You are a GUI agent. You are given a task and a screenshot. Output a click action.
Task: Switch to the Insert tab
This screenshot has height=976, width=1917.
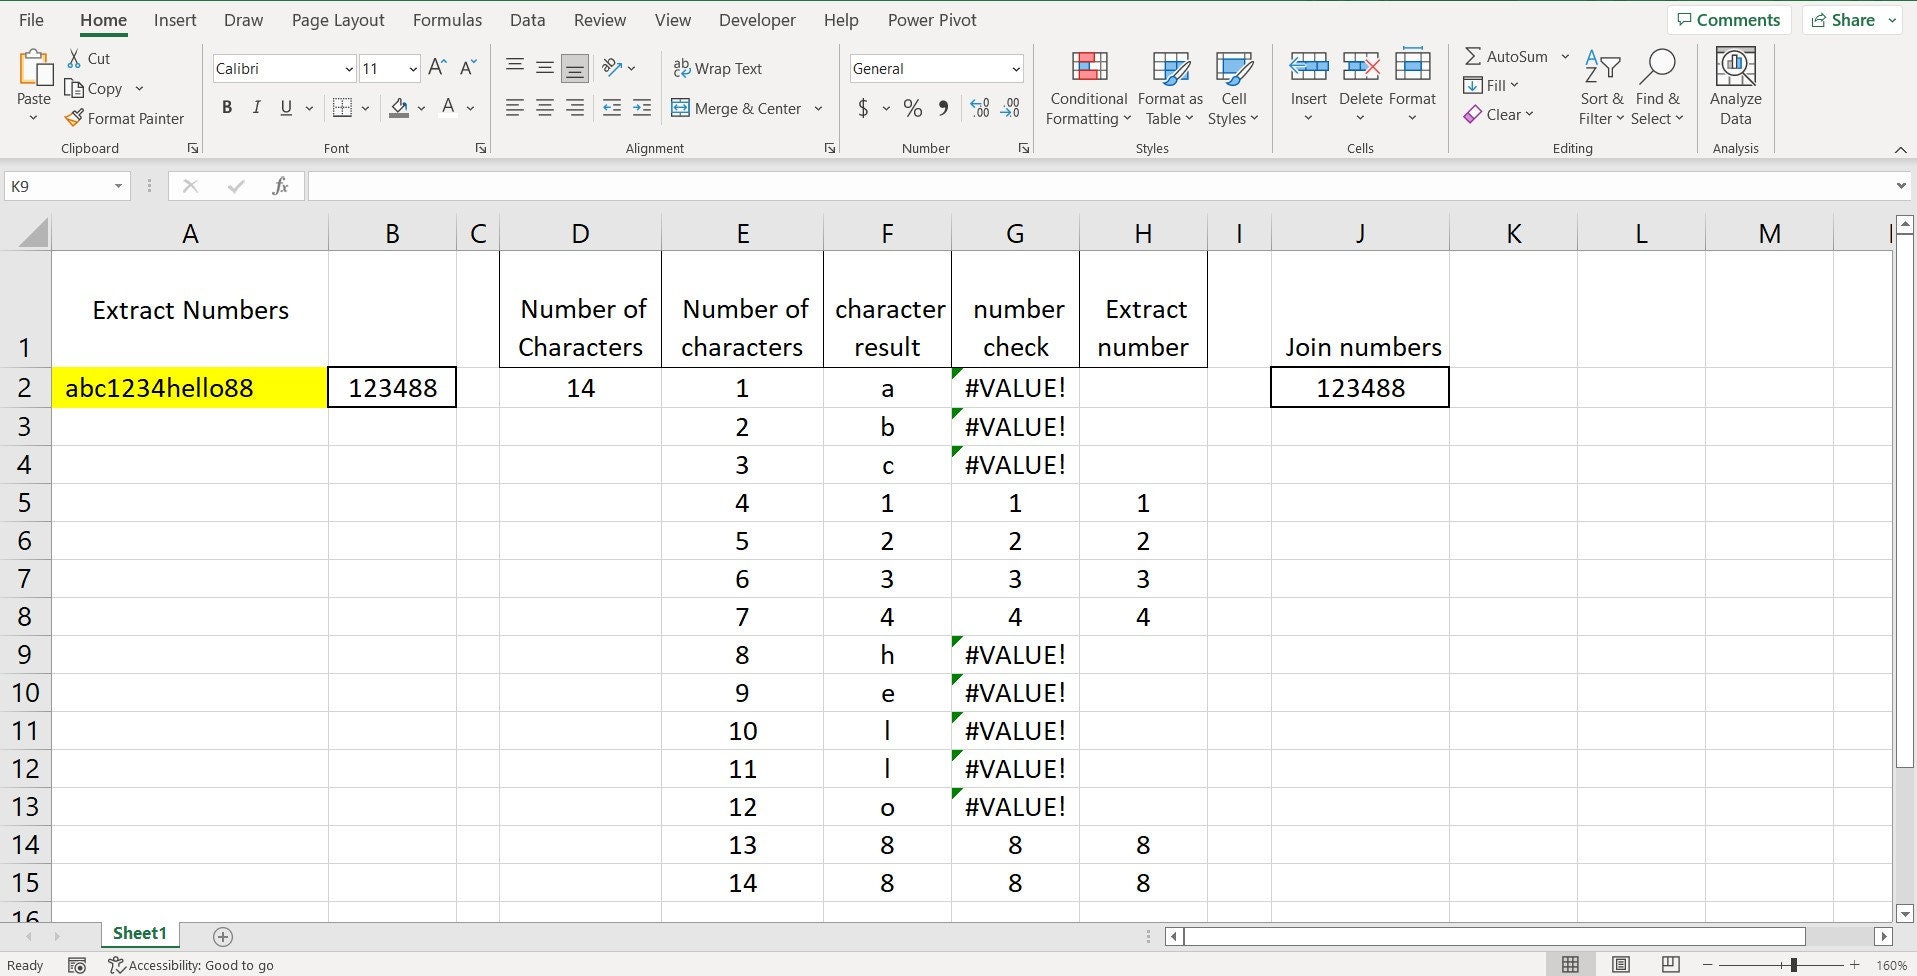coord(175,20)
